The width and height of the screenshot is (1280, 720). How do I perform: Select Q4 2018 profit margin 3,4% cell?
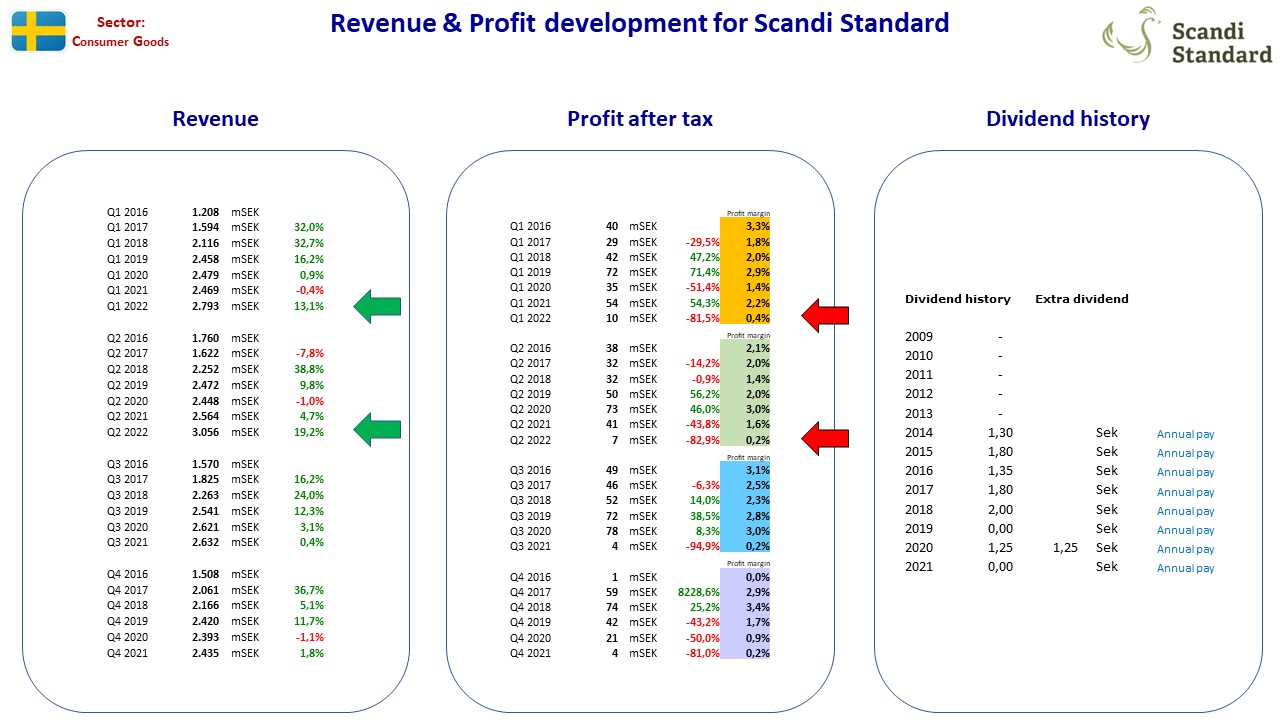coord(745,608)
